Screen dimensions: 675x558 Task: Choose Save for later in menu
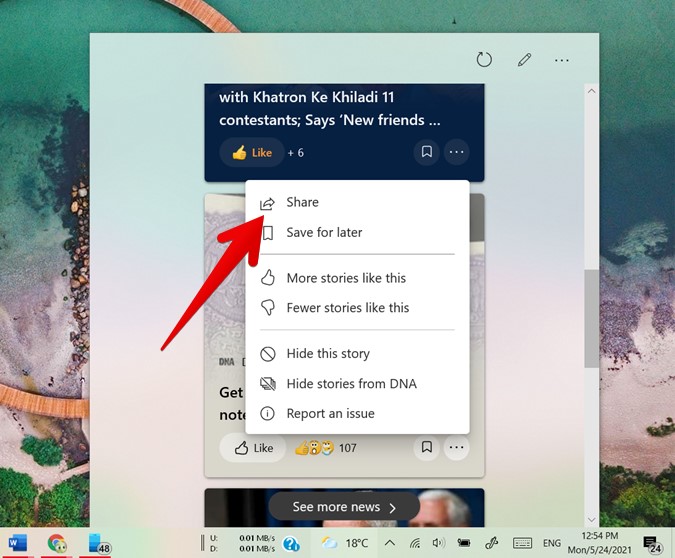[324, 232]
